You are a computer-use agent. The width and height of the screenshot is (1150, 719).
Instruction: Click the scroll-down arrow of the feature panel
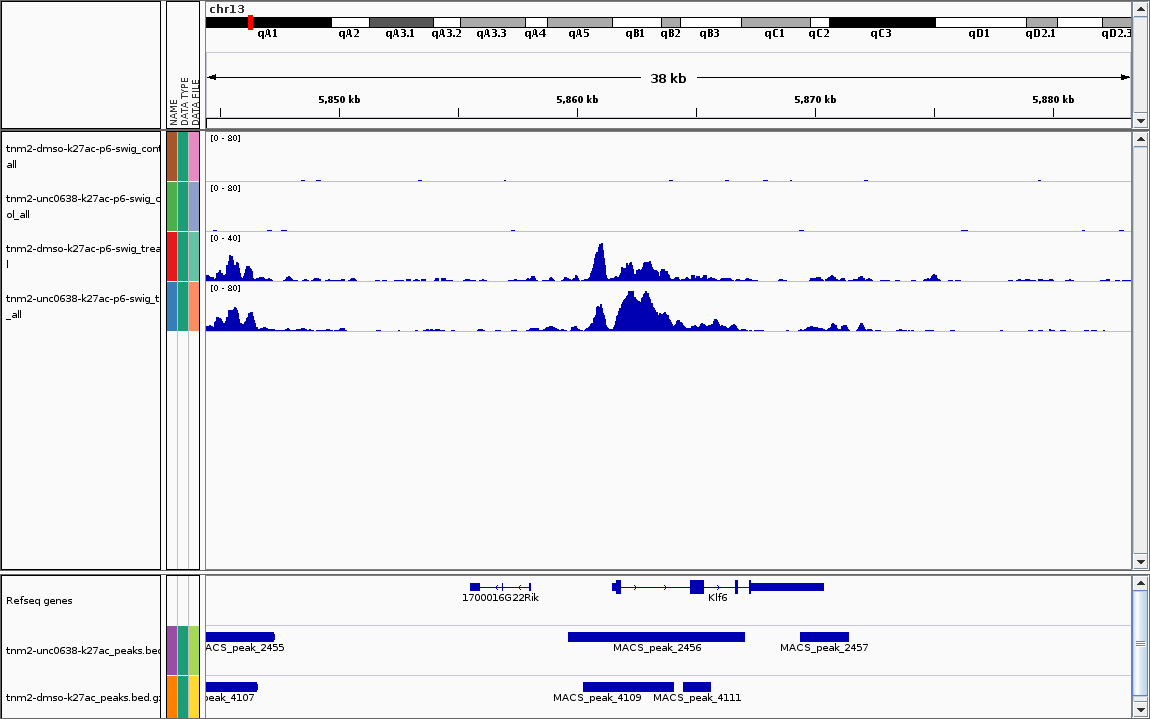(x=1140, y=709)
